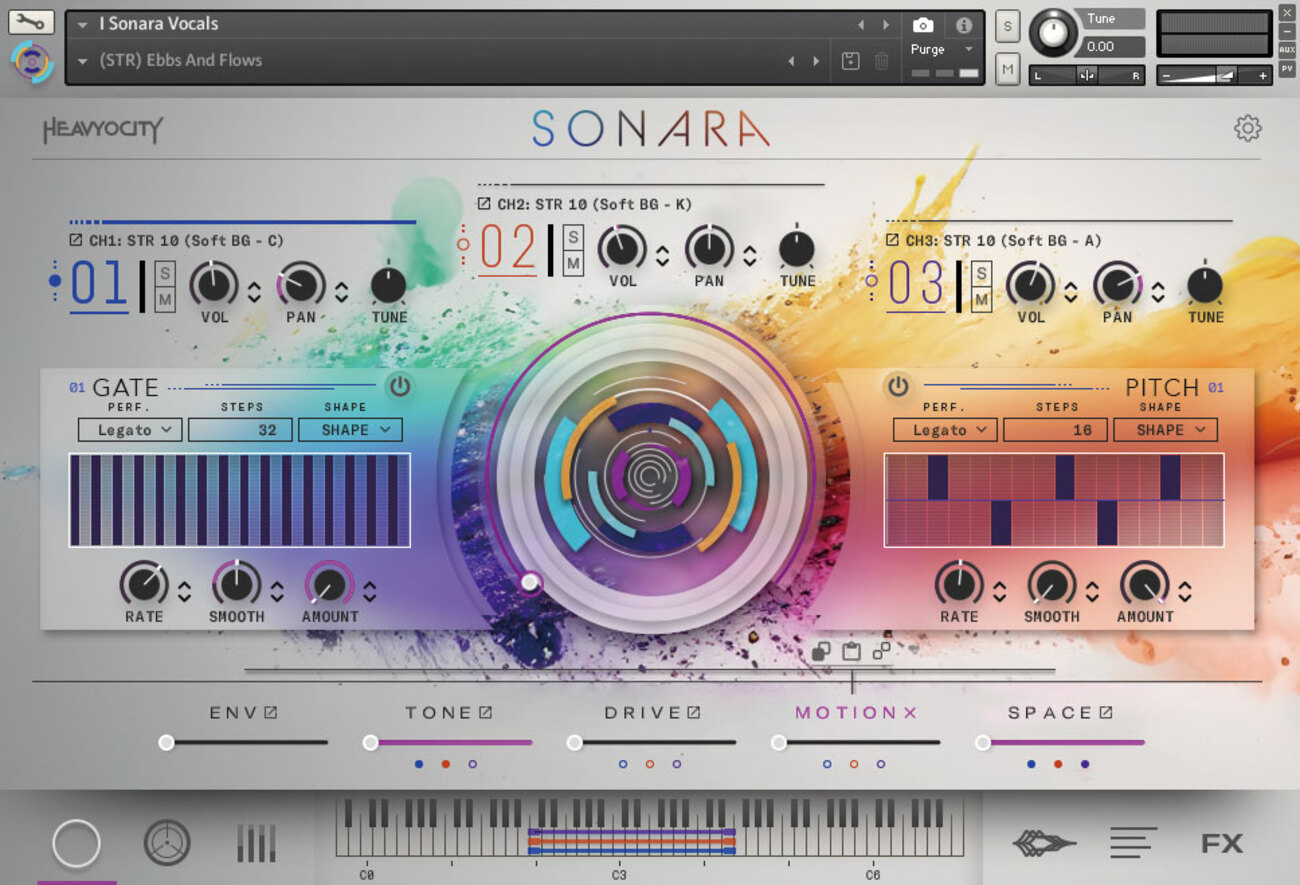The width and height of the screenshot is (1300, 885).
Task: Click the paste clipboard icon below the macro dial
Action: point(851,652)
